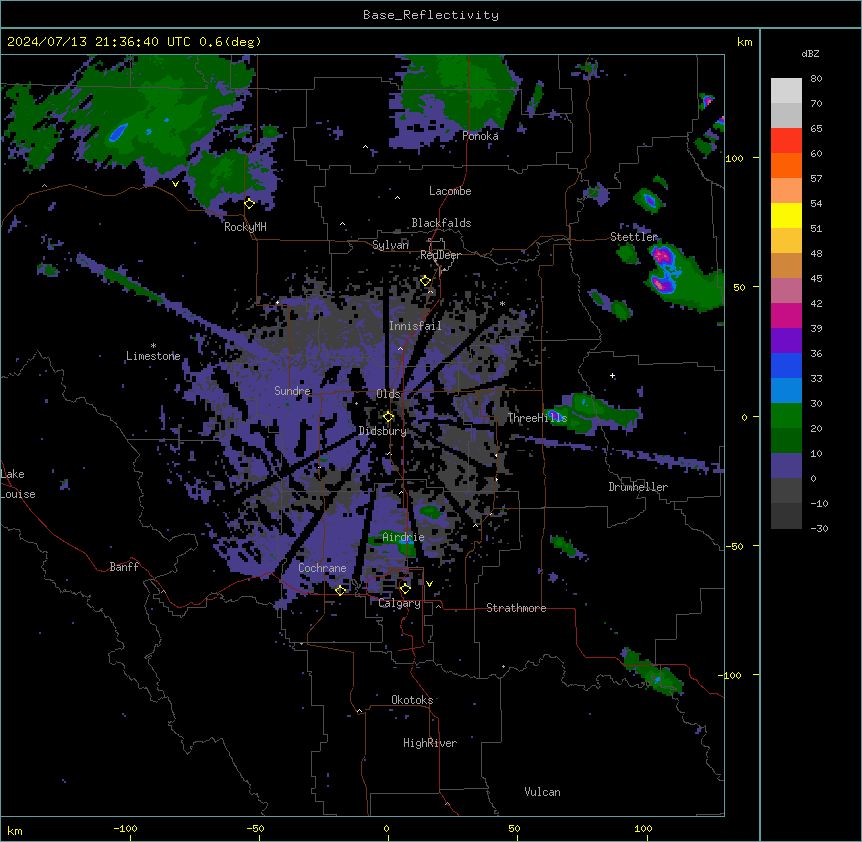Screen dimensions: 862x842
Task: Click the Ponoka town label
Action: [x=480, y=136]
